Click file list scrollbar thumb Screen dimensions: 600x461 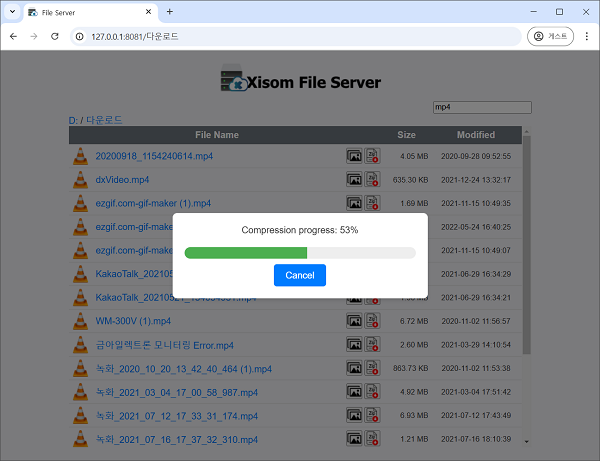[527, 245]
